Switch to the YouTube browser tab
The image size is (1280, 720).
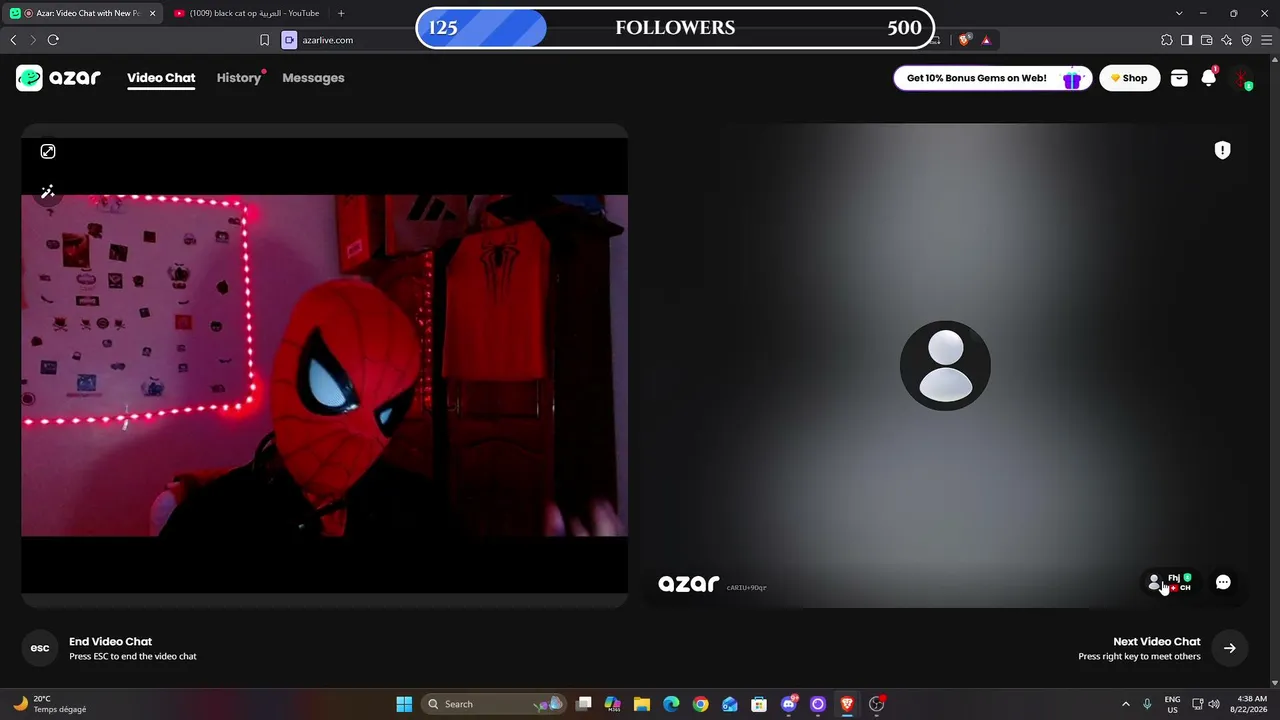(x=246, y=13)
